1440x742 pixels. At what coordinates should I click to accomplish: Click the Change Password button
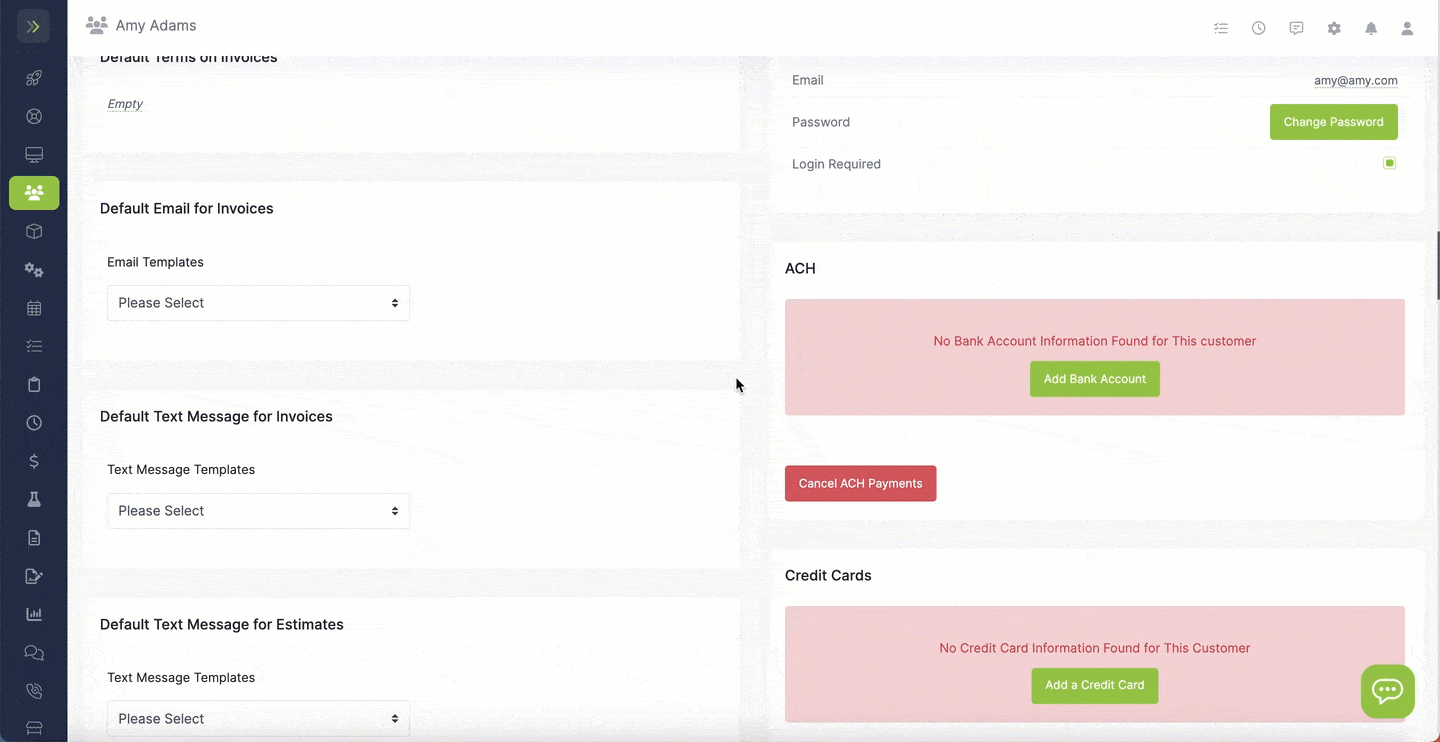1334,122
